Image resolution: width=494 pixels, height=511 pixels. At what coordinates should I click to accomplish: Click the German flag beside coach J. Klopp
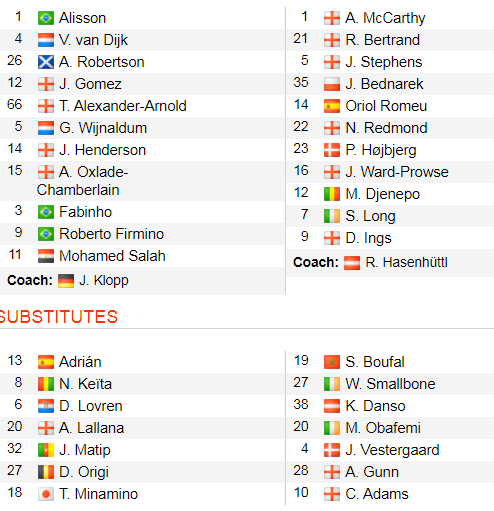66,281
